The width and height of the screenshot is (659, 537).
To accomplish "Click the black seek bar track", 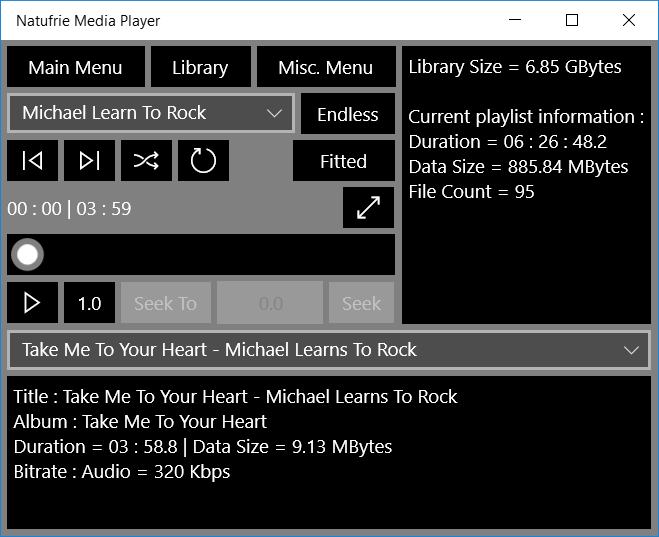I will [x=201, y=255].
